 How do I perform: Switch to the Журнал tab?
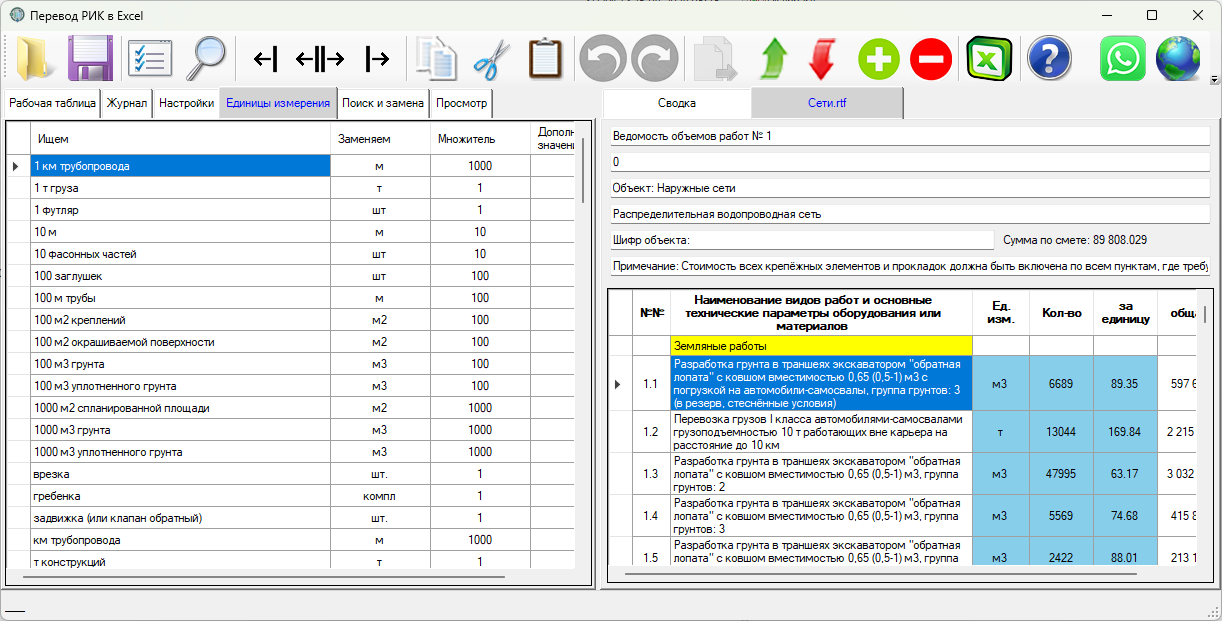[x=127, y=103]
